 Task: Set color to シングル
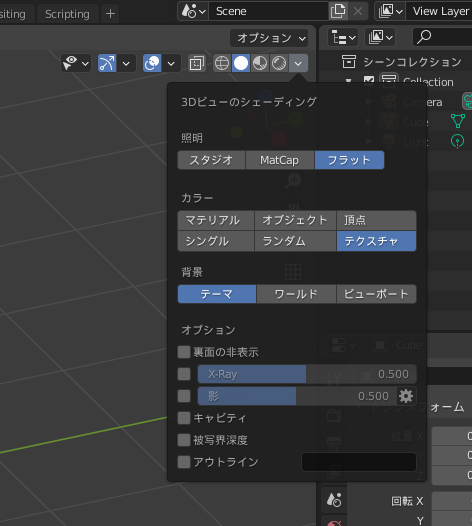pos(216,241)
